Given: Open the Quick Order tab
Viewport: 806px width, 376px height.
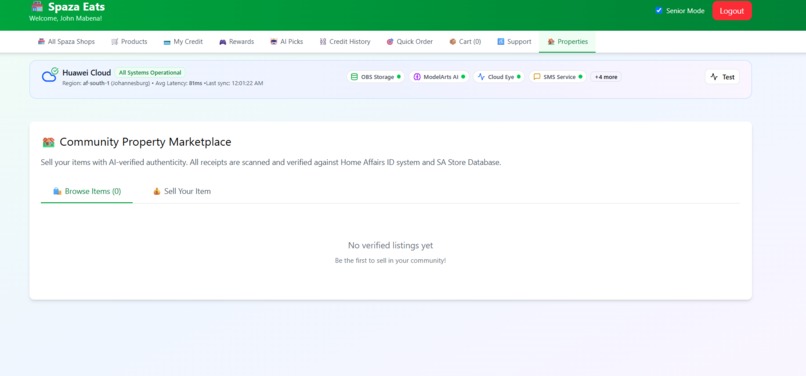Looking at the screenshot, I should tap(409, 42).
